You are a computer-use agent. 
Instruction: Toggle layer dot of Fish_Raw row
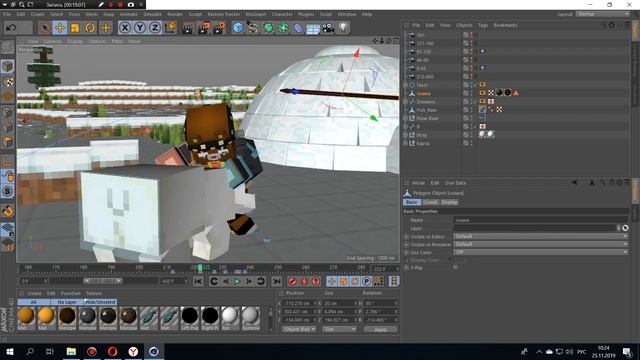pos(466,110)
